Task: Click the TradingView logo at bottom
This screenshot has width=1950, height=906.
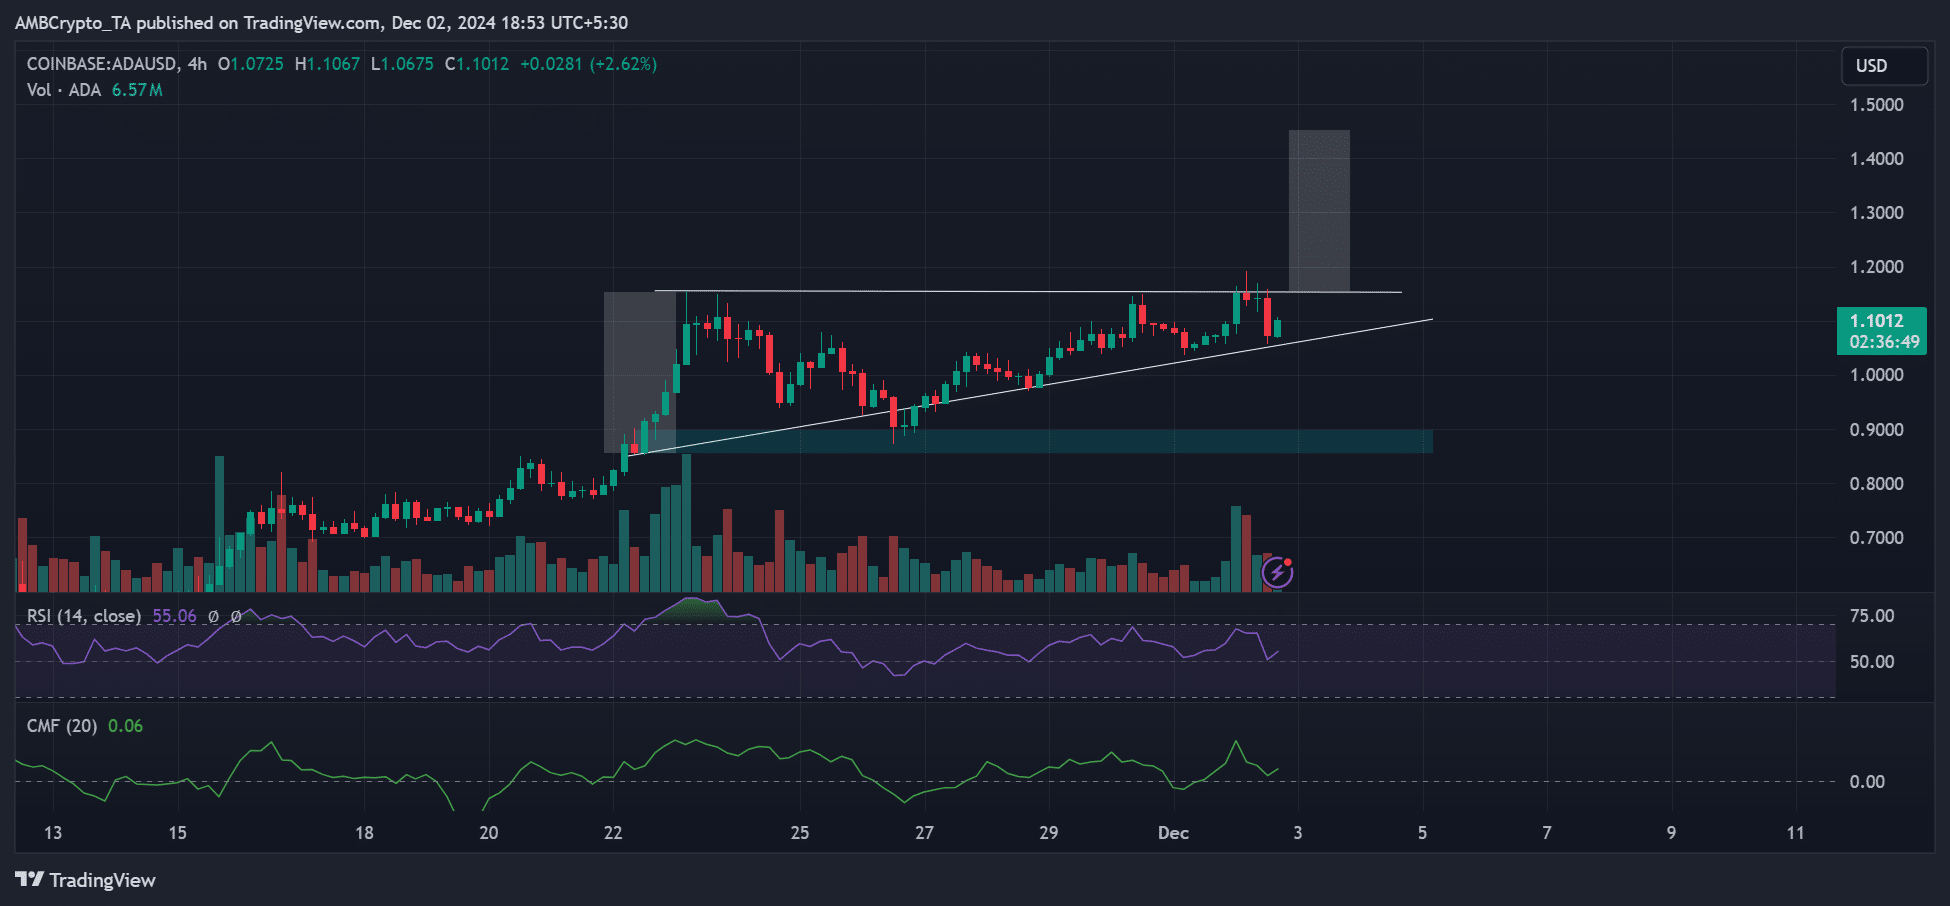Action: (x=86, y=880)
